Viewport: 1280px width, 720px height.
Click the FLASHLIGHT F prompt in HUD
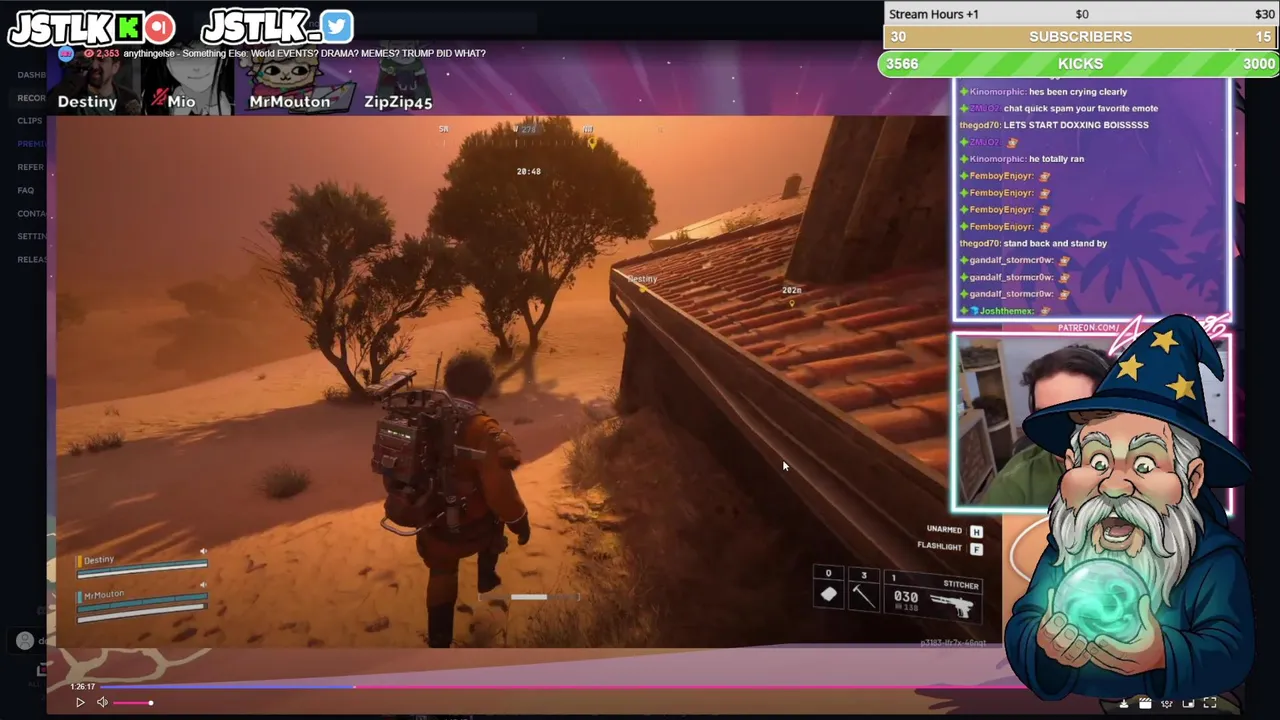950,548
